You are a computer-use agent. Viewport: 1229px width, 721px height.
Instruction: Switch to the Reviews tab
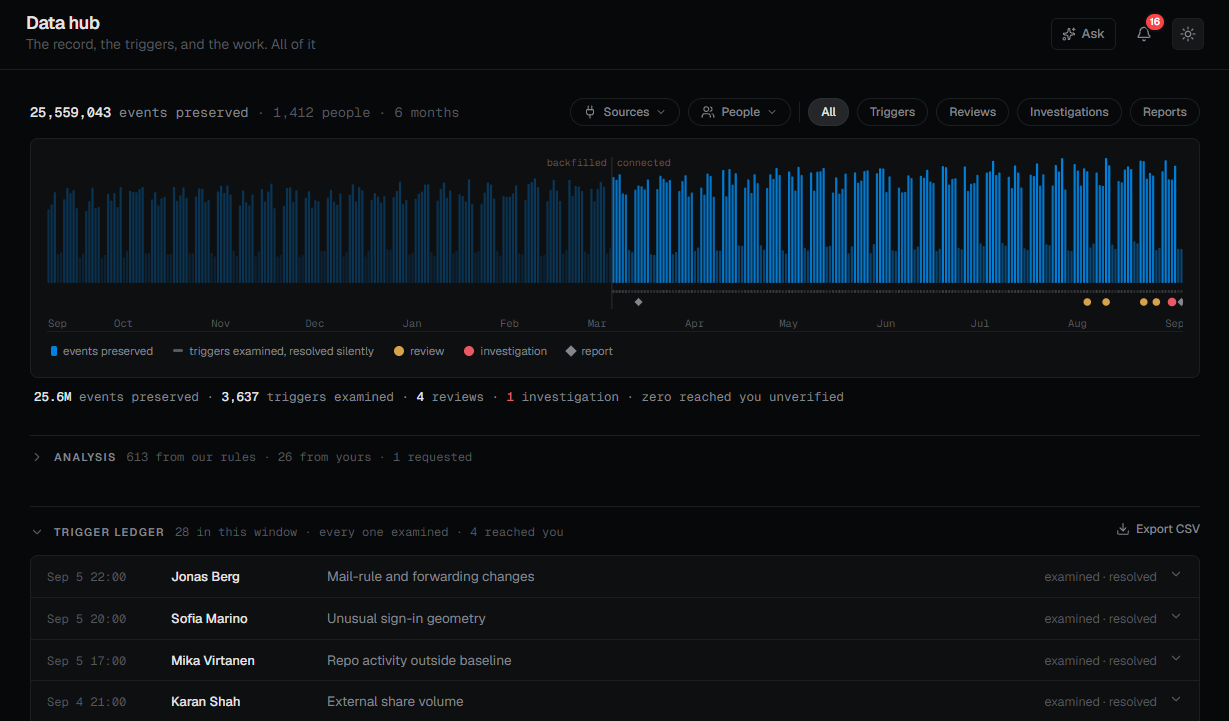tap(972, 112)
